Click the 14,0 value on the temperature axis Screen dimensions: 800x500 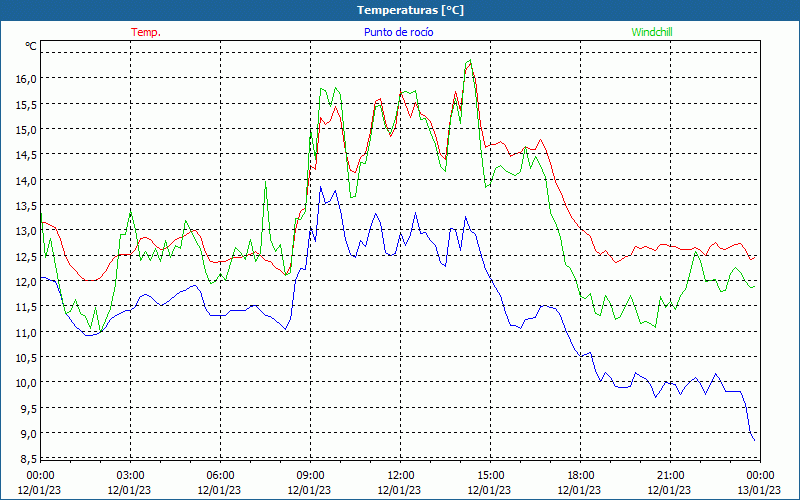28,180
